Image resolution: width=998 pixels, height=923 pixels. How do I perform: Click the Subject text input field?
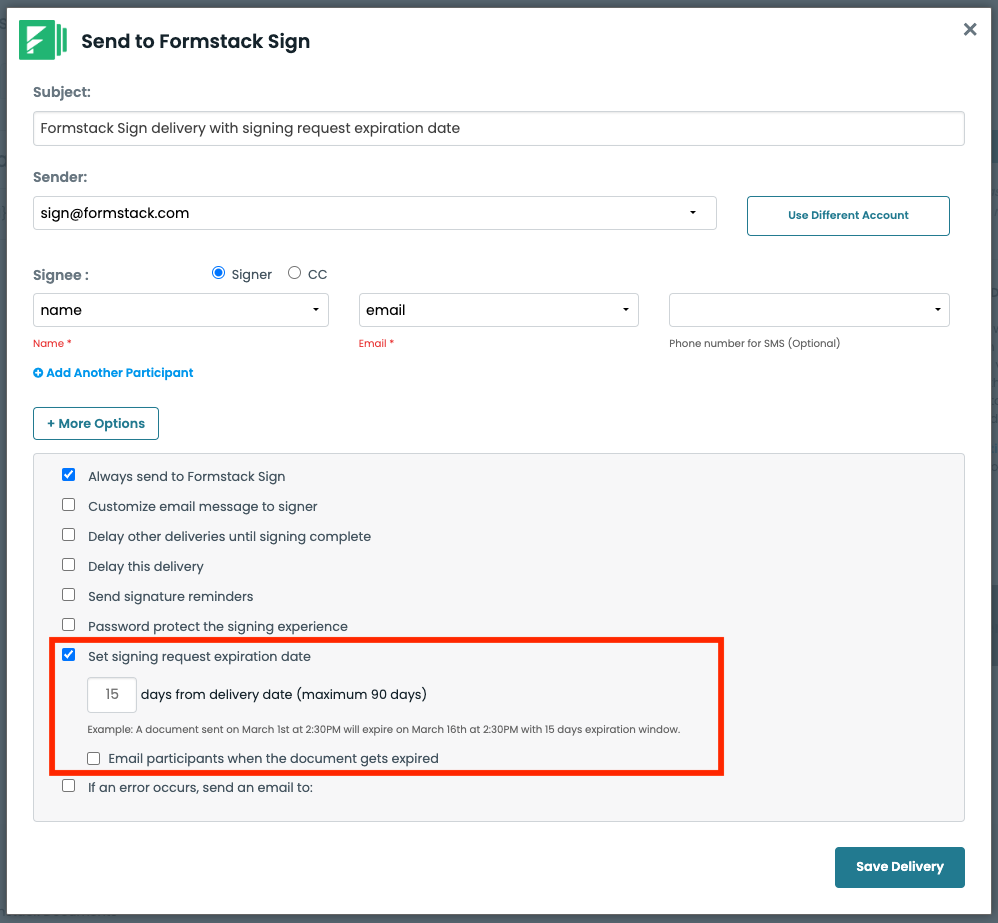click(498, 129)
